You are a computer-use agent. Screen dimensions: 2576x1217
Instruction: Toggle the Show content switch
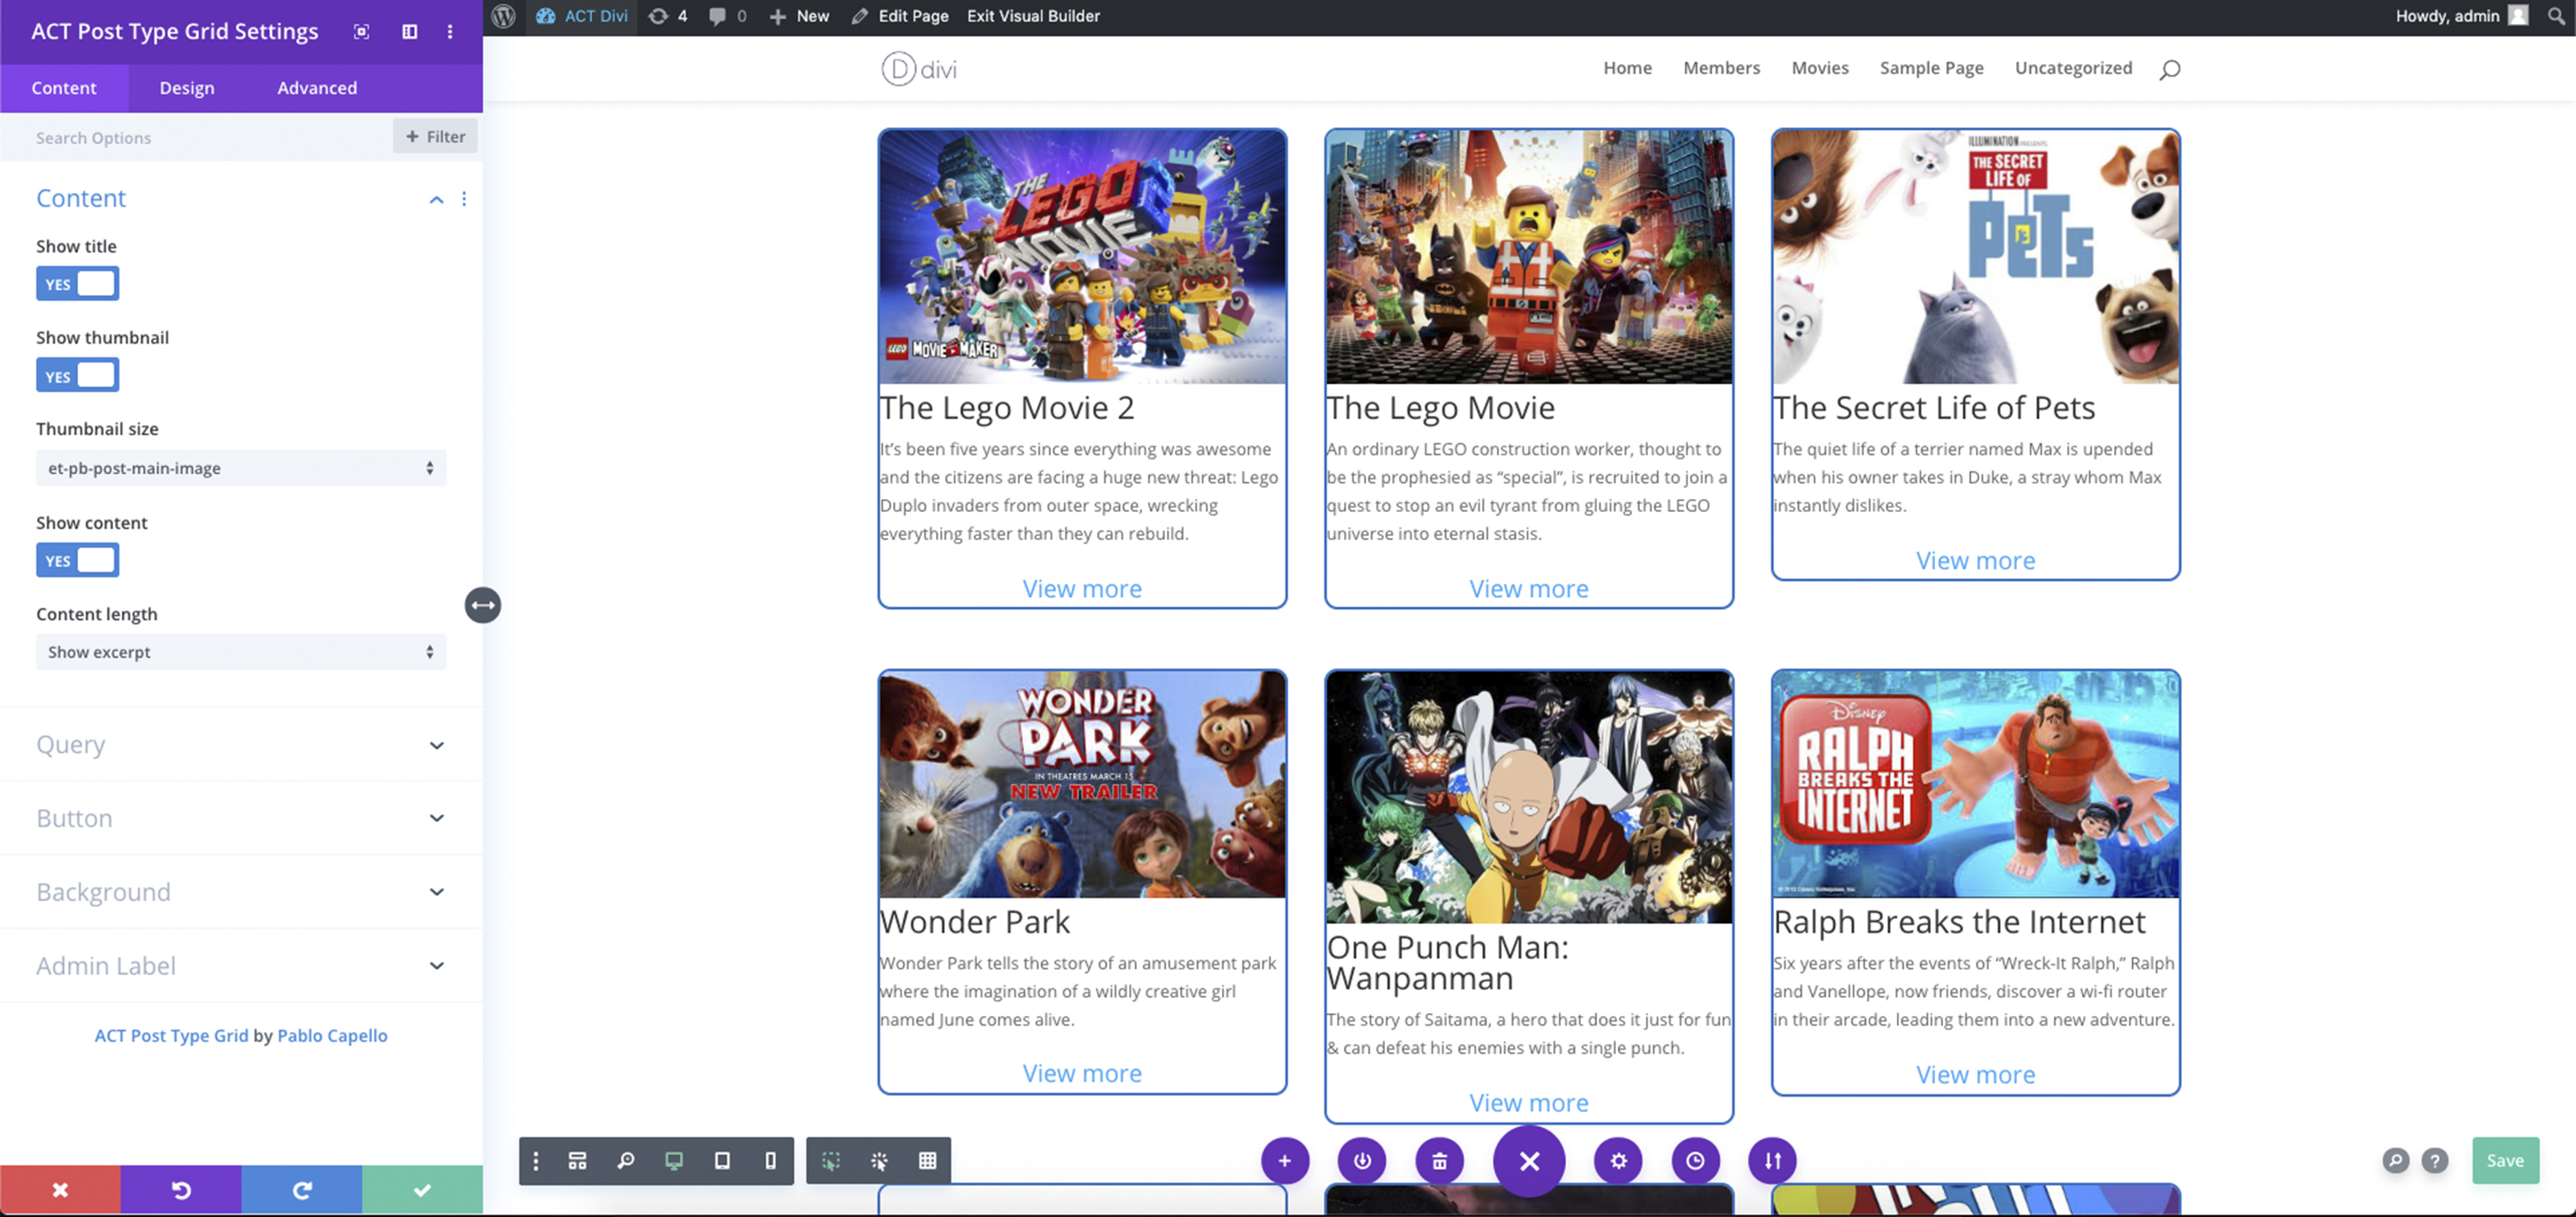78,560
